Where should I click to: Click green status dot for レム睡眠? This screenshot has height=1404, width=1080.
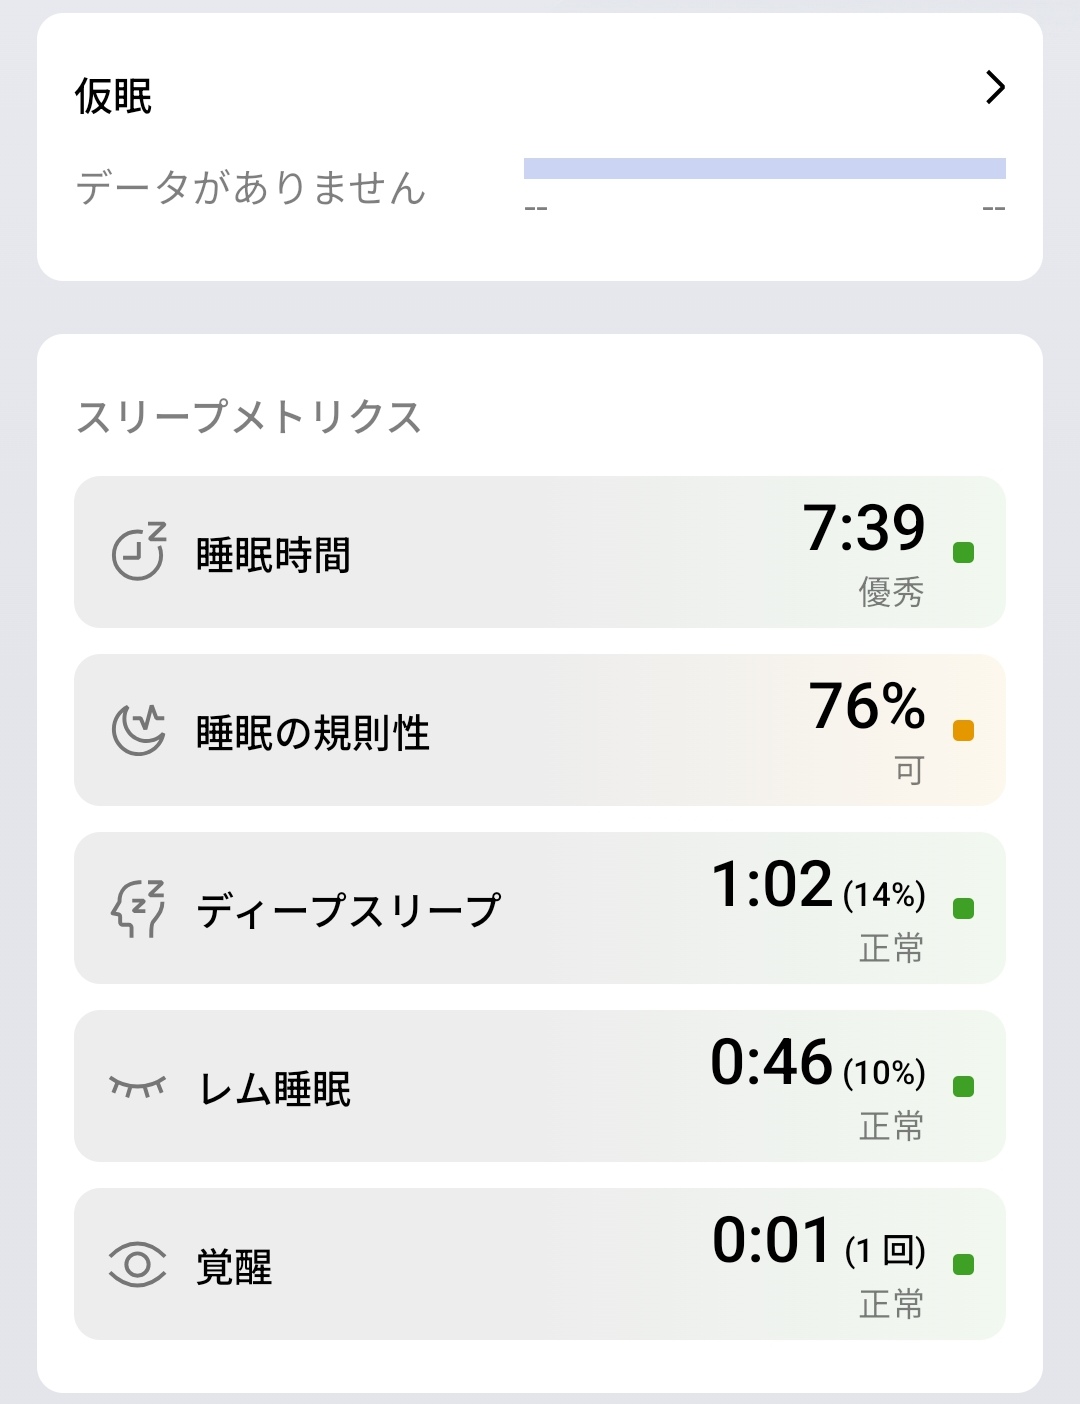[x=964, y=1086]
